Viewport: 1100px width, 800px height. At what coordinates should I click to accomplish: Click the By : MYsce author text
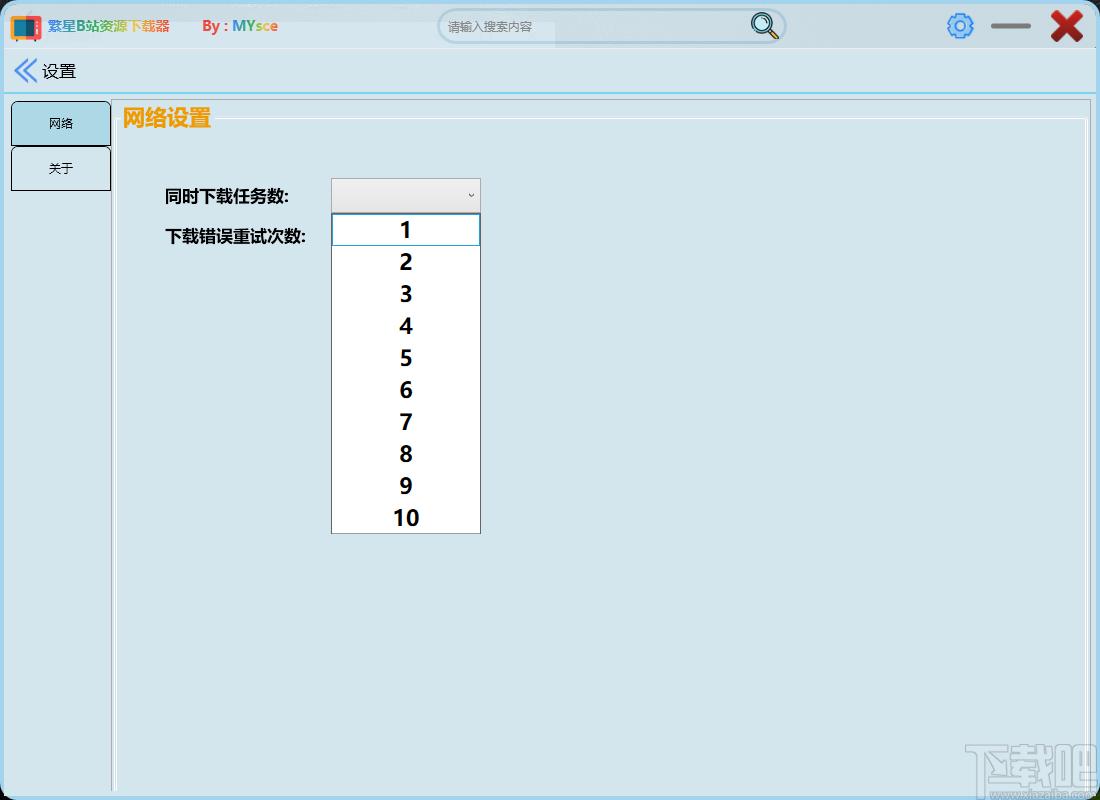tap(240, 26)
